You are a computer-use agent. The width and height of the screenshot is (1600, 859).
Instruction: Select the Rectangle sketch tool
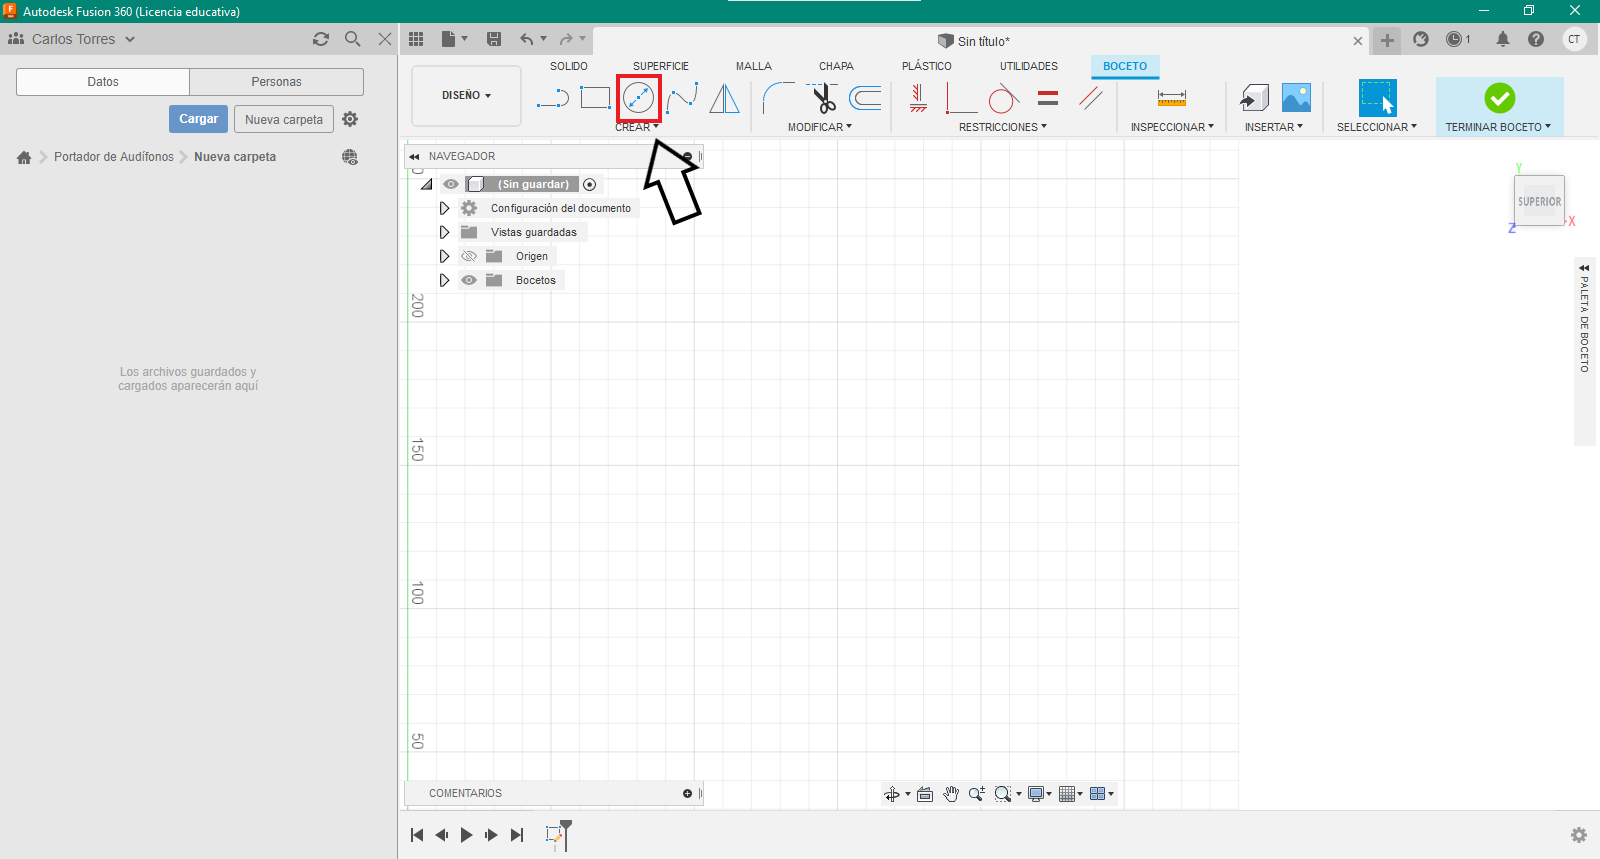tap(596, 98)
